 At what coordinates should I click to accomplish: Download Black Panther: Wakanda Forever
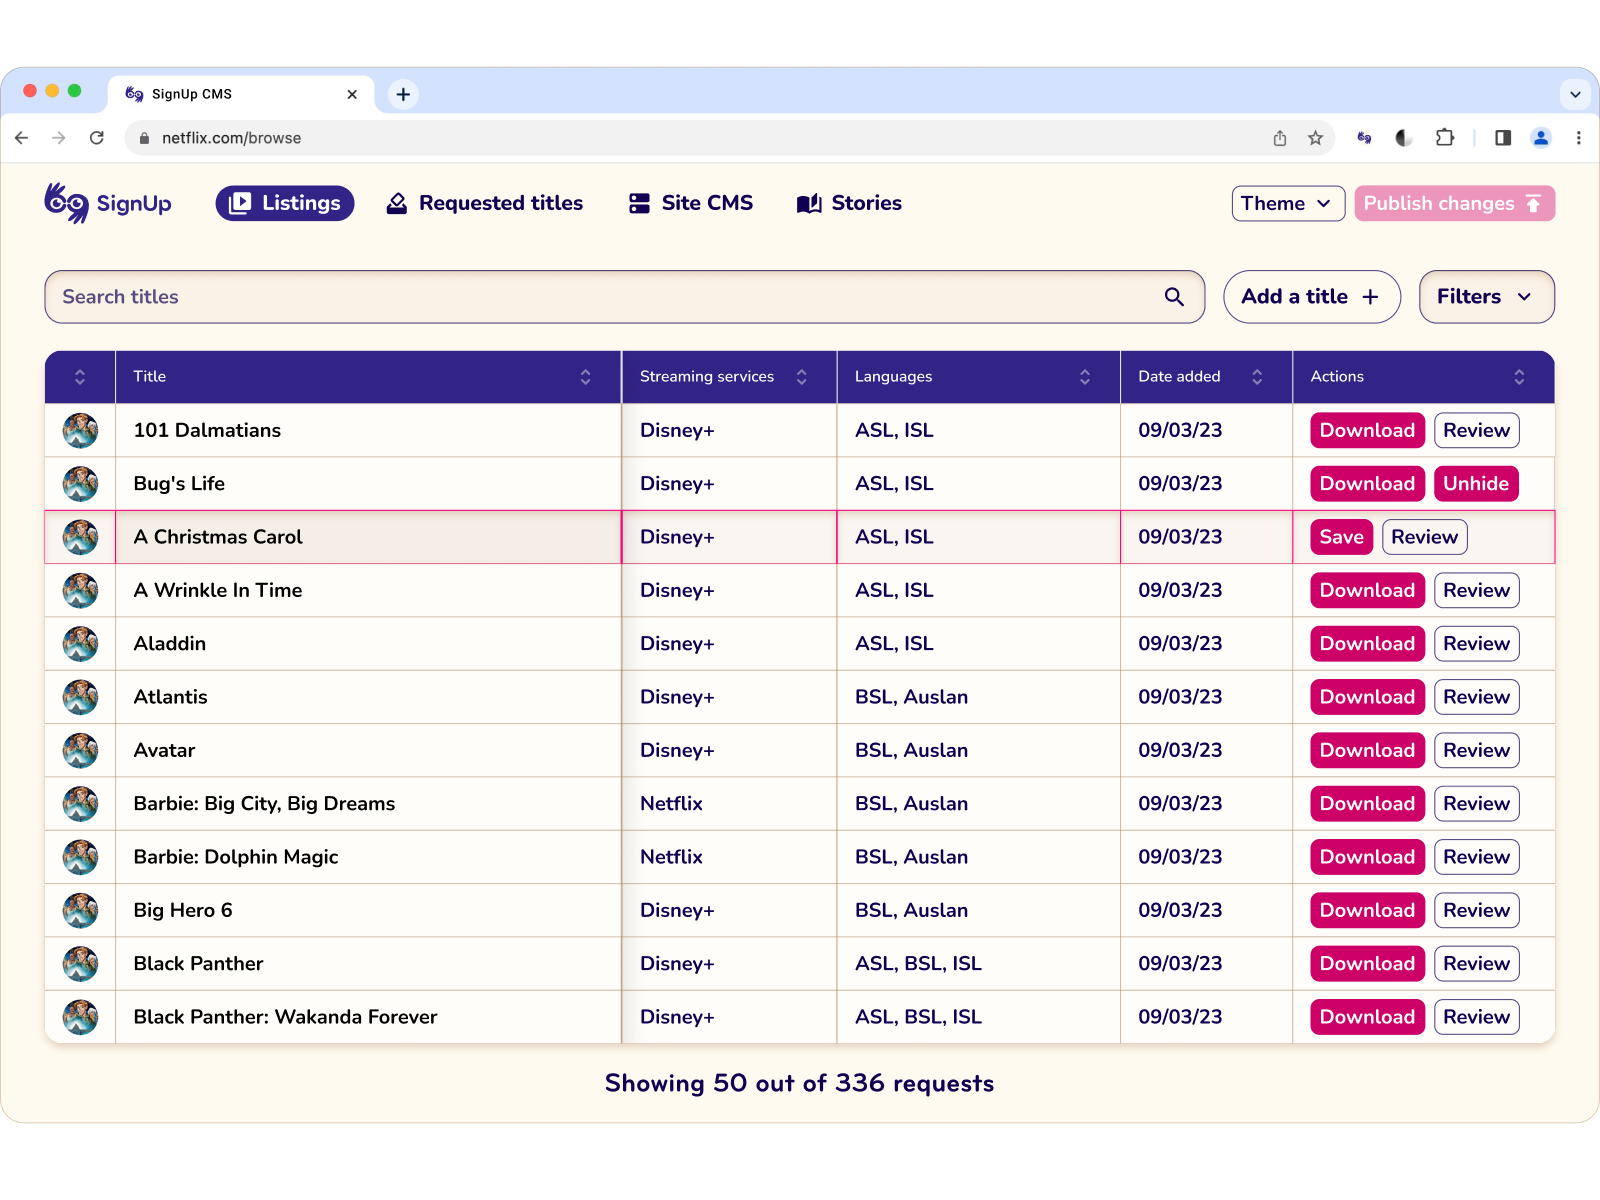pyautogui.click(x=1367, y=1017)
